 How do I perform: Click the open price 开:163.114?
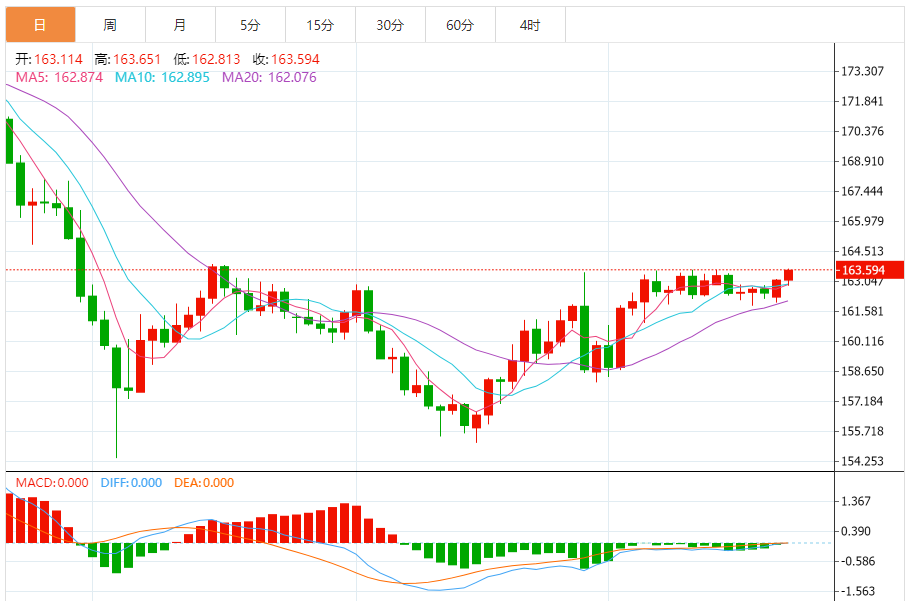tap(49, 59)
